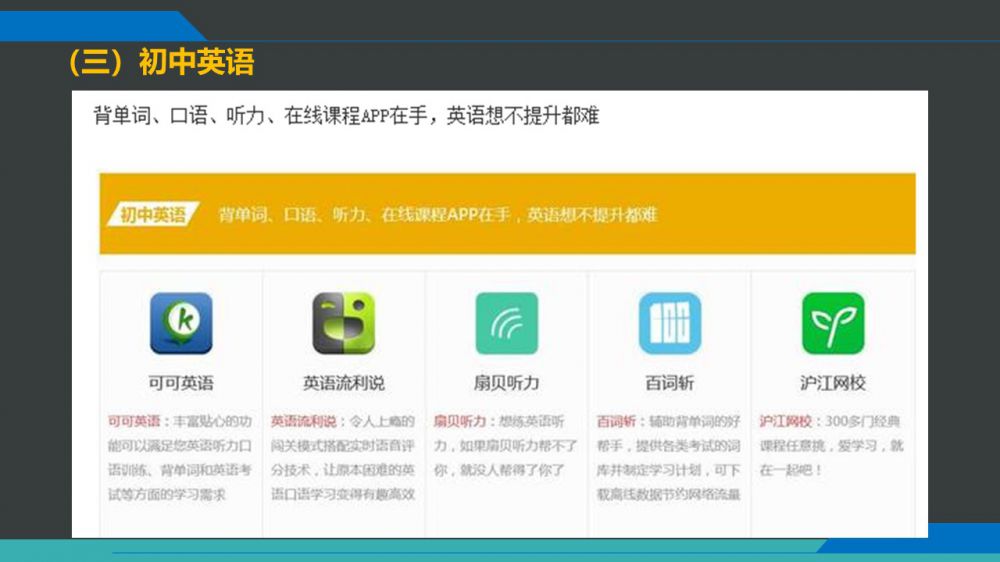Image resolution: width=1000 pixels, height=562 pixels.
Task: Select the 可可英语 app name label
Action: pyautogui.click(x=181, y=383)
